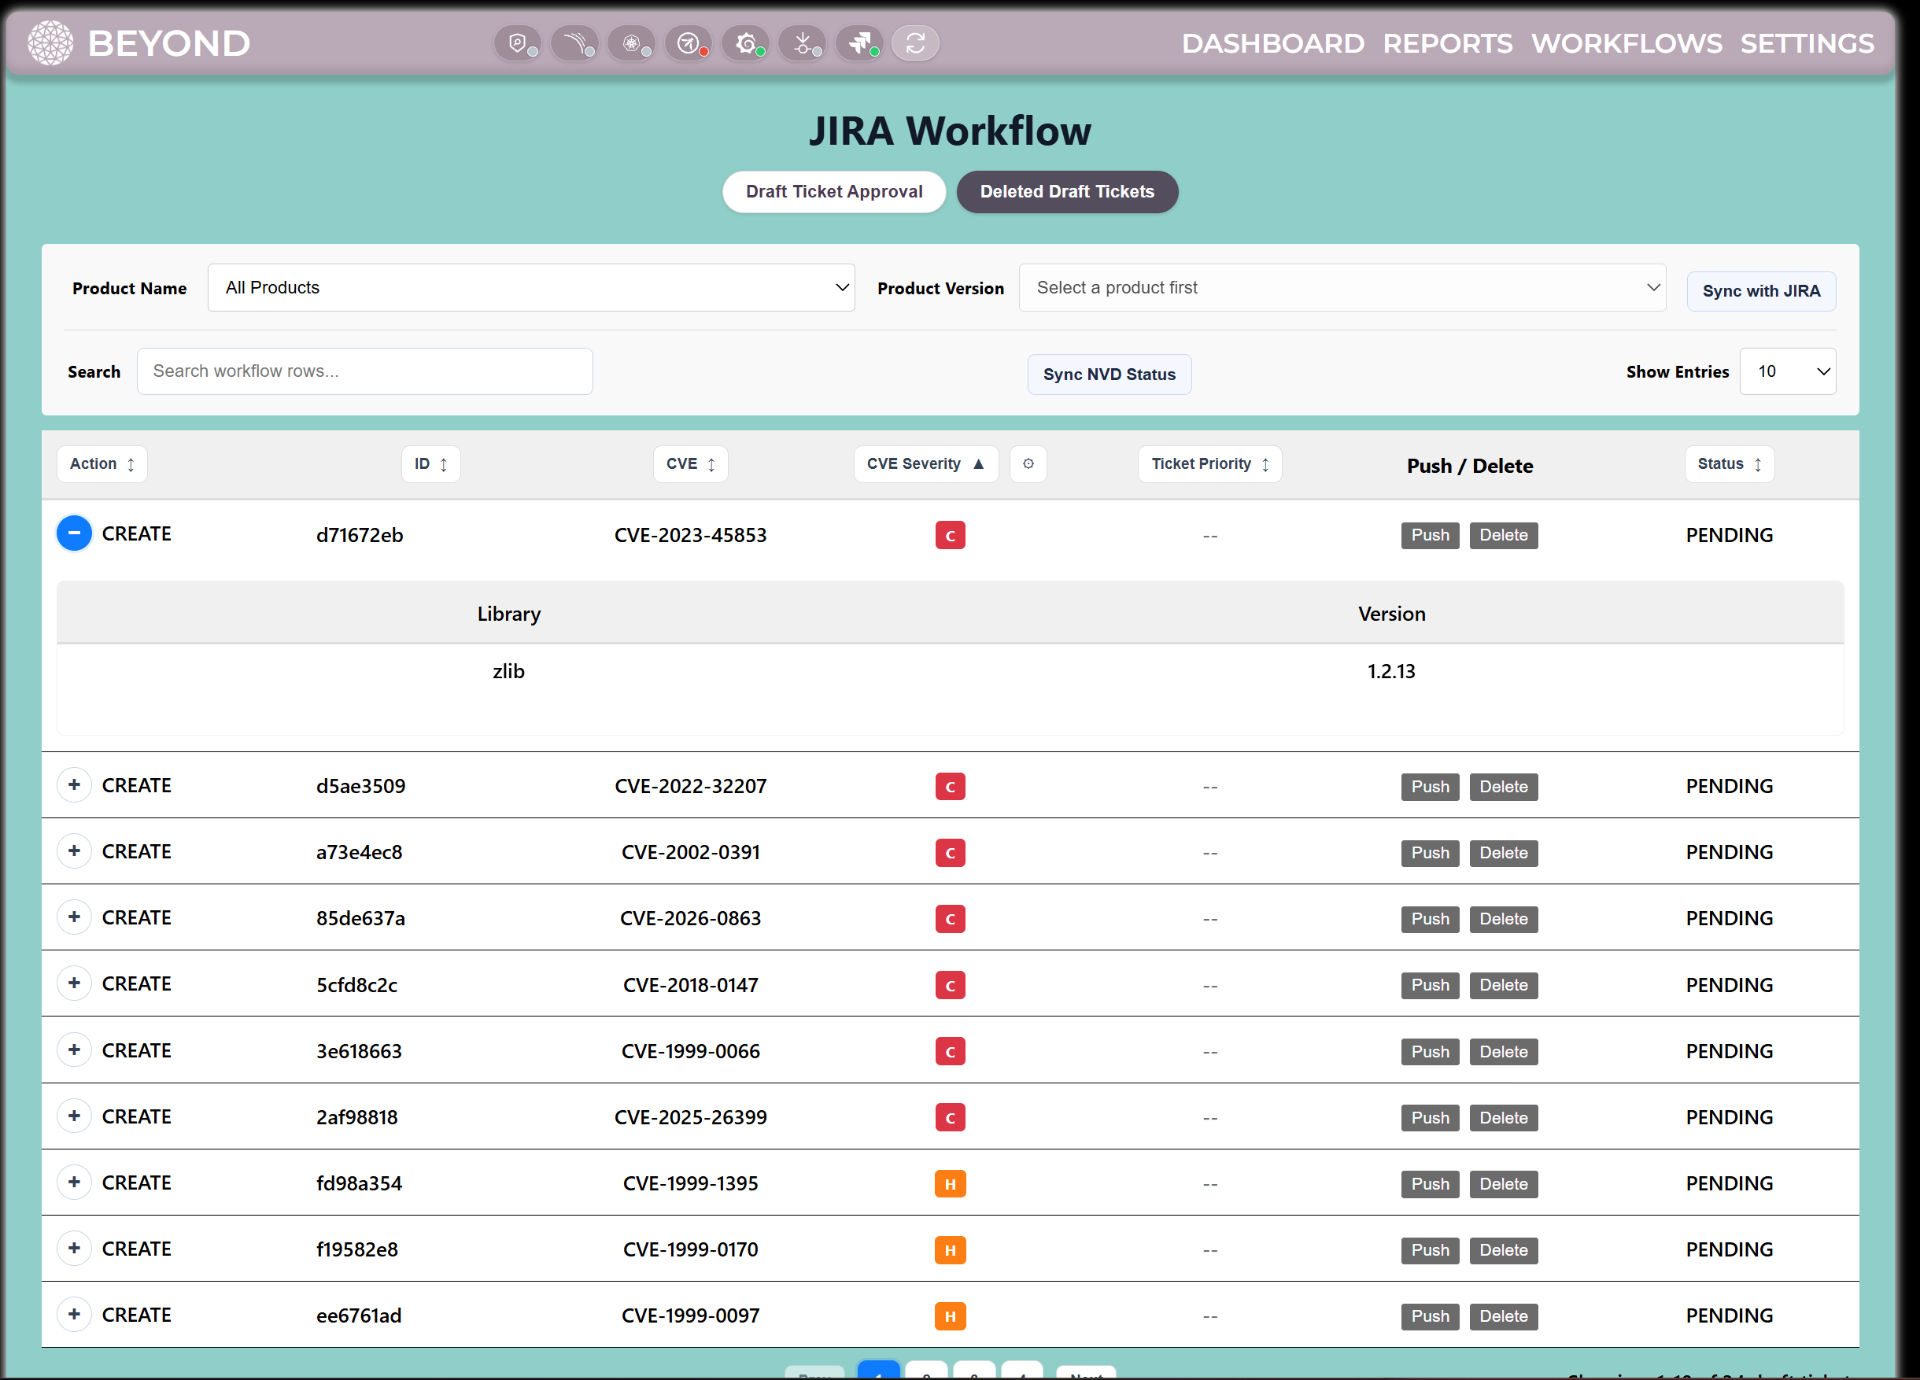This screenshot has width=1920, height=1380.
Task: Sort the table by ID column
Action: [x=431, y=464]
